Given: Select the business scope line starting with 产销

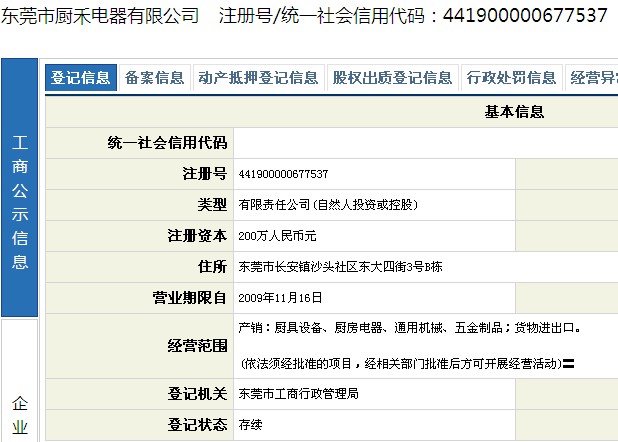Looking at the screenshot, I should click(409, 328).
